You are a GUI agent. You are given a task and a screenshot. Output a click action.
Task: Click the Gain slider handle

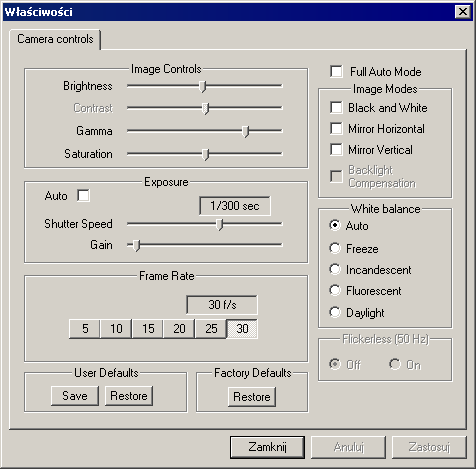[x=136, y=246]
